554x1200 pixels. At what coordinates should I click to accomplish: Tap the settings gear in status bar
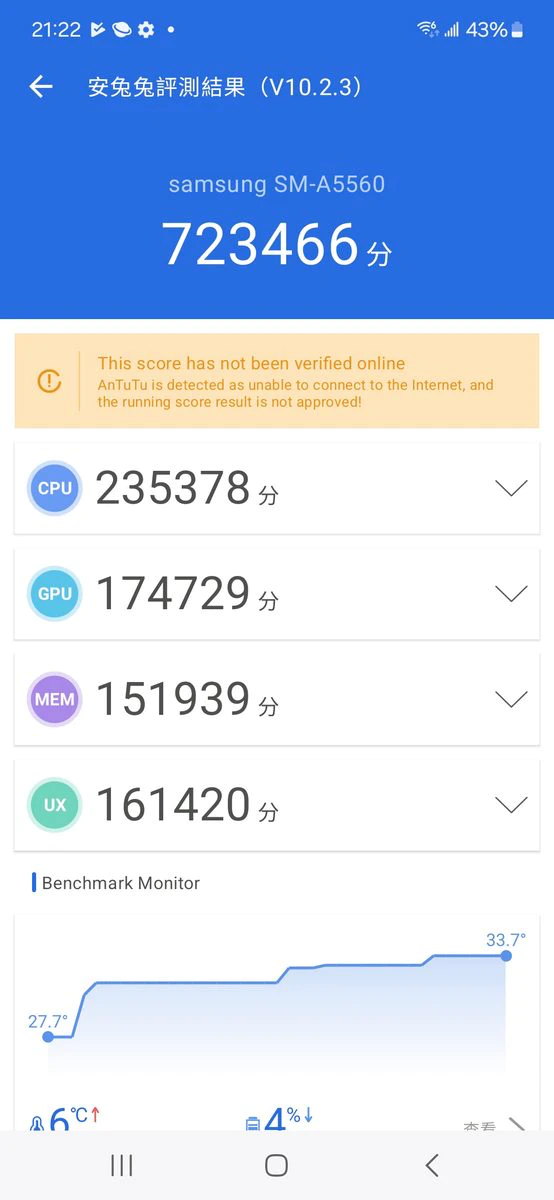[146, 30]
